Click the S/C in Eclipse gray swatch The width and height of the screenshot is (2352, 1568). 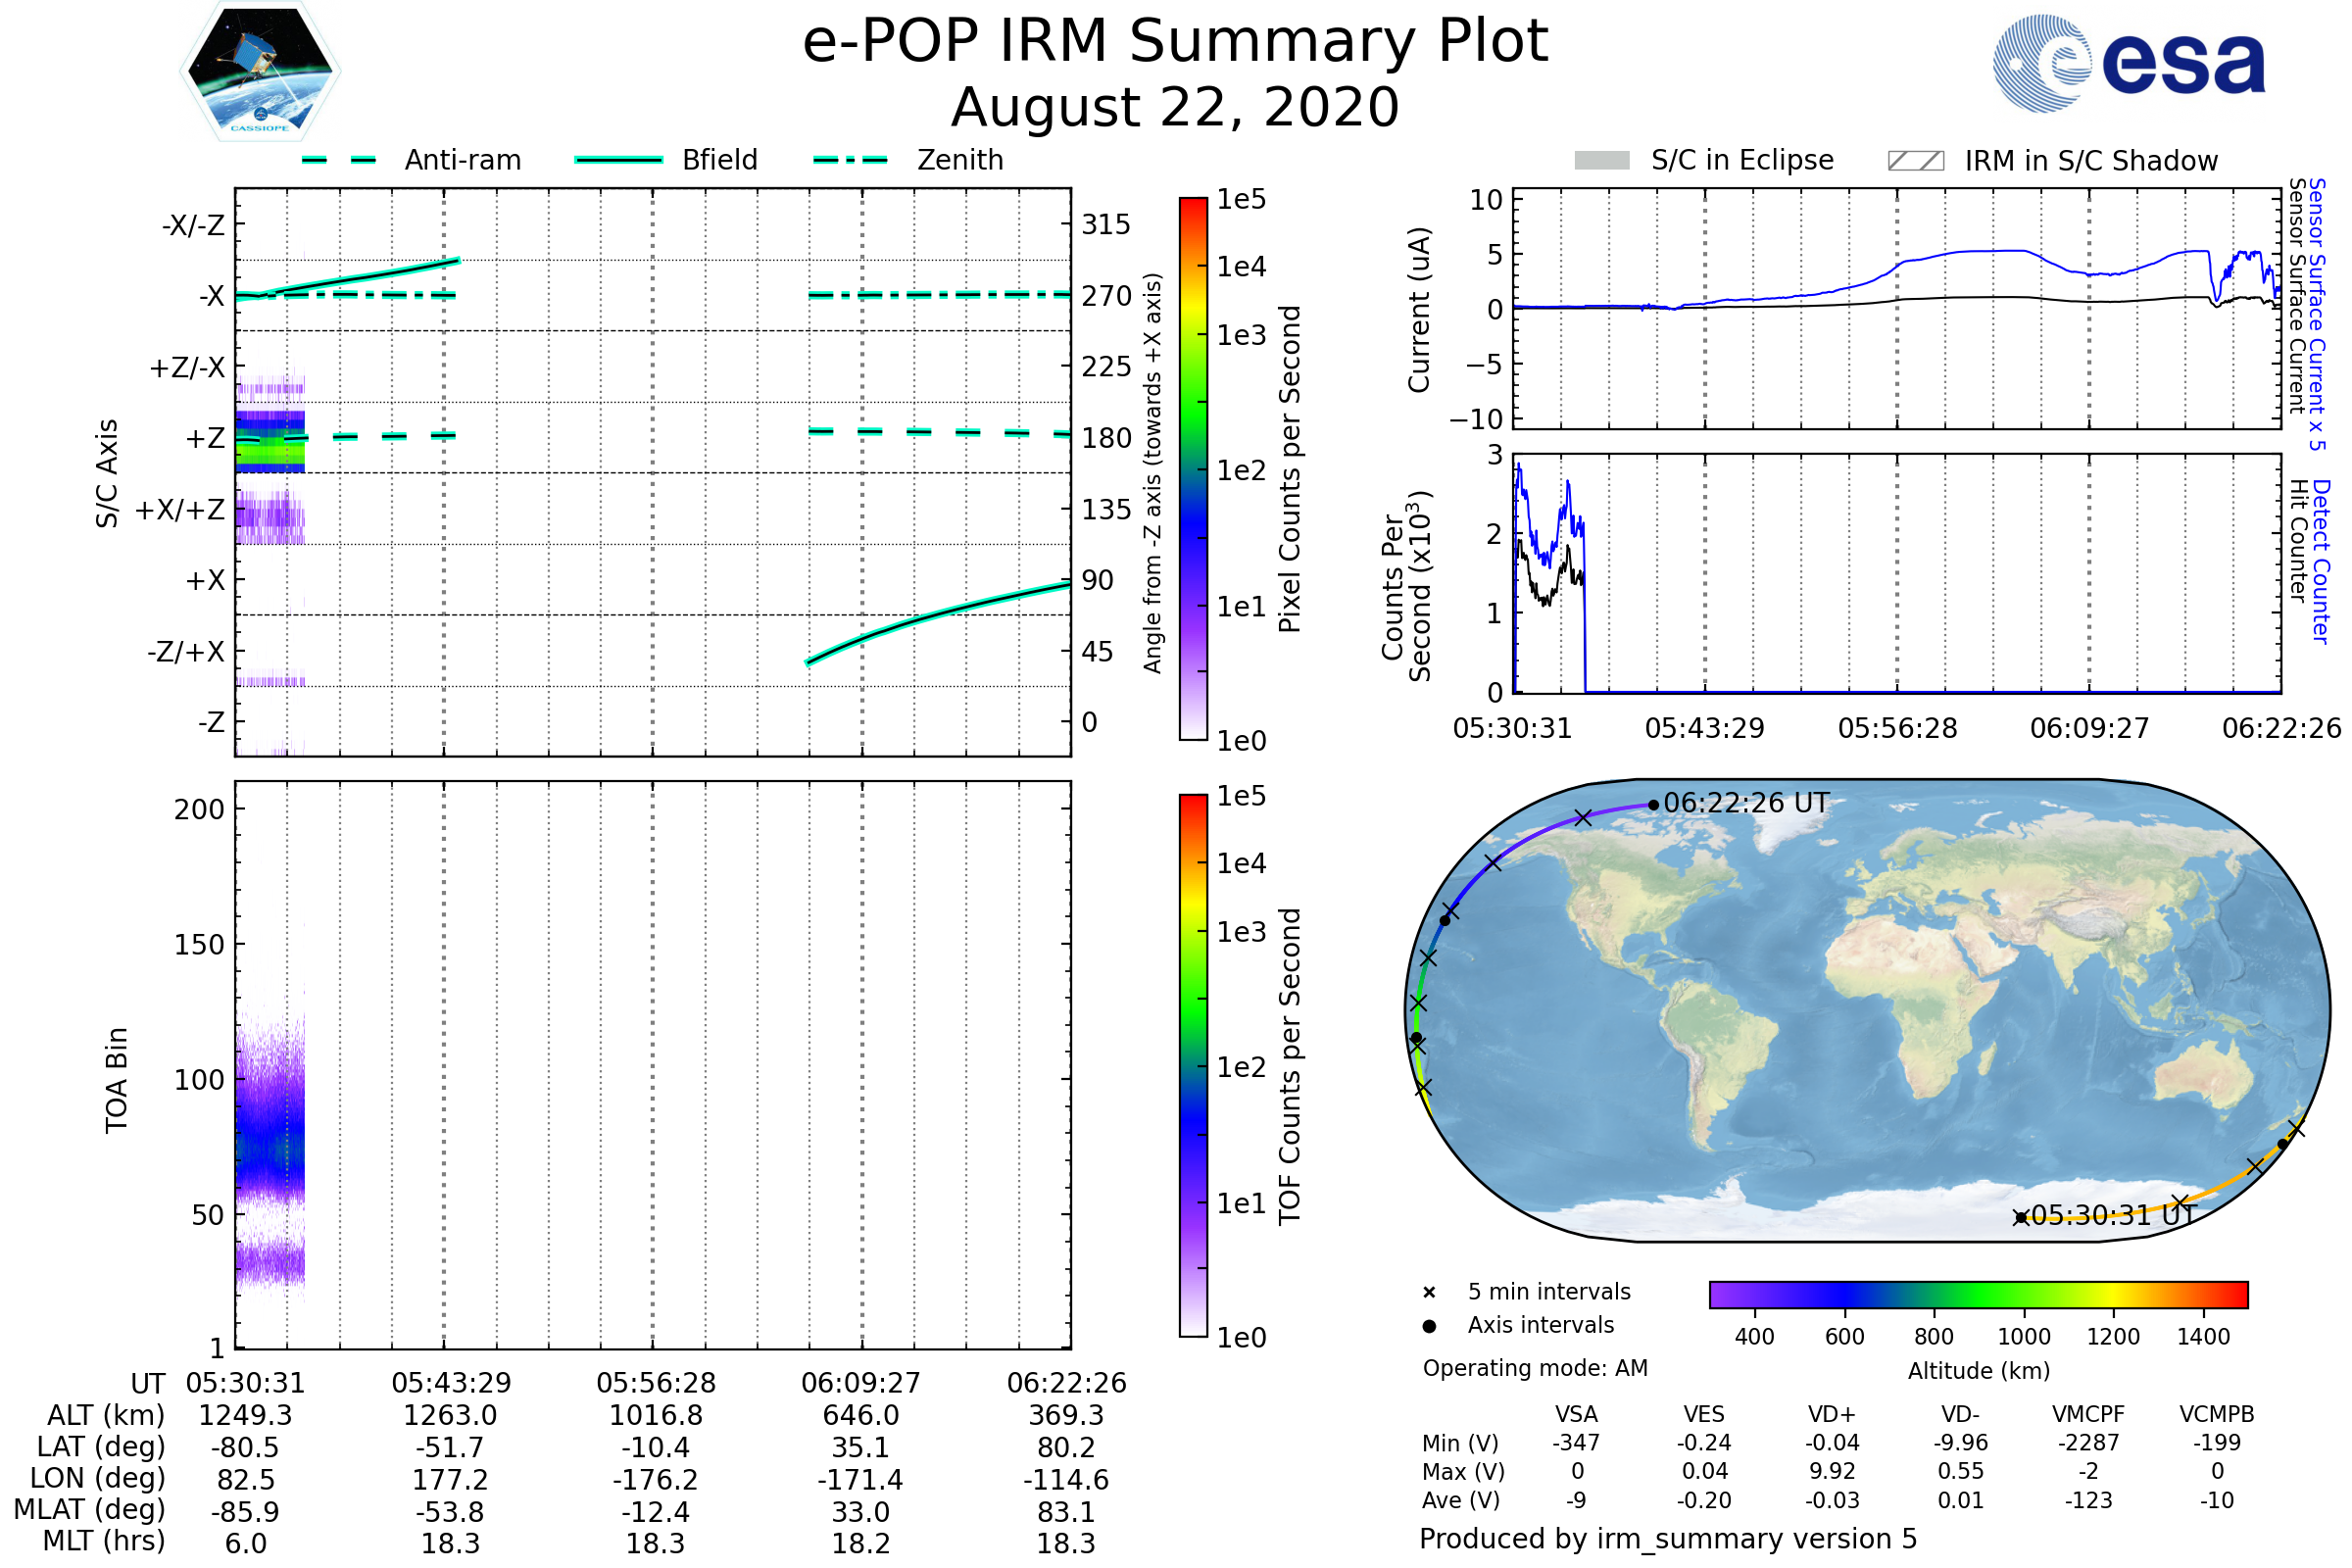coord(1602,161)
